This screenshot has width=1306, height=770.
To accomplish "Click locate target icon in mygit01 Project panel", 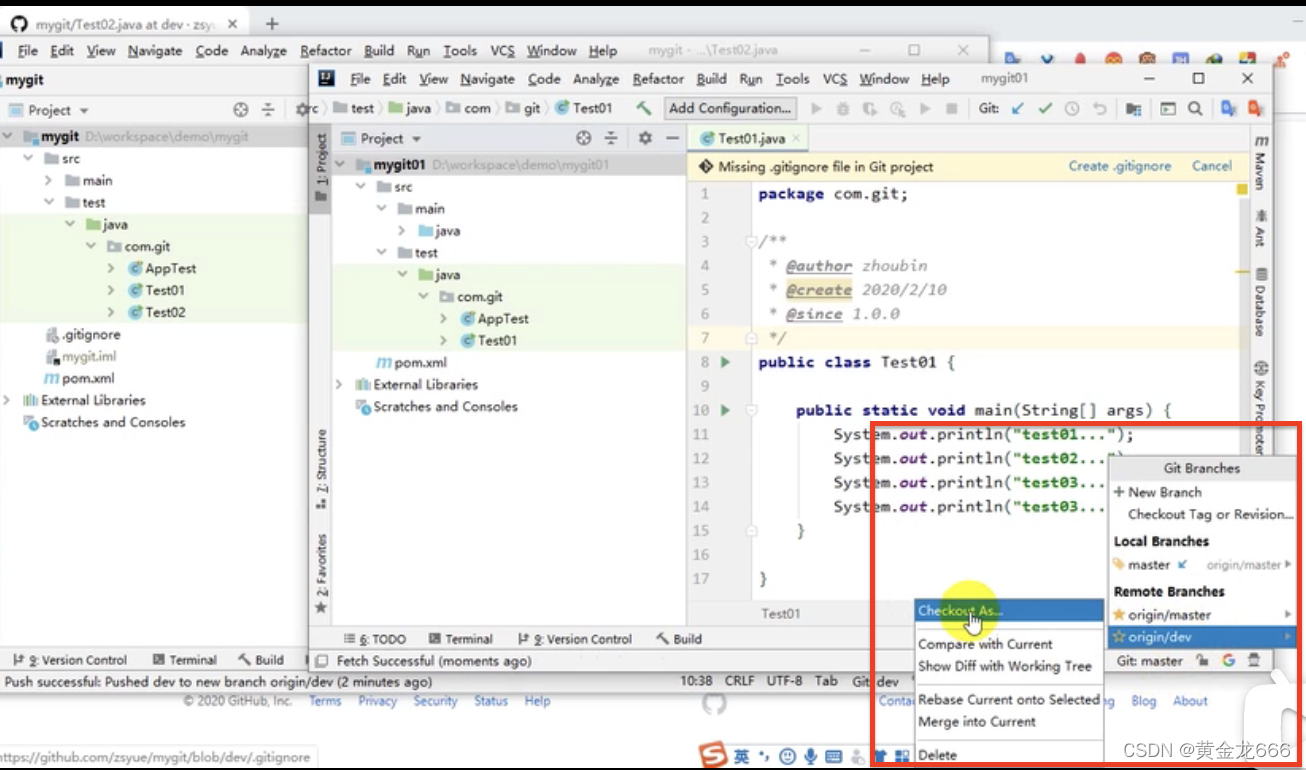I will coord(584,138).
